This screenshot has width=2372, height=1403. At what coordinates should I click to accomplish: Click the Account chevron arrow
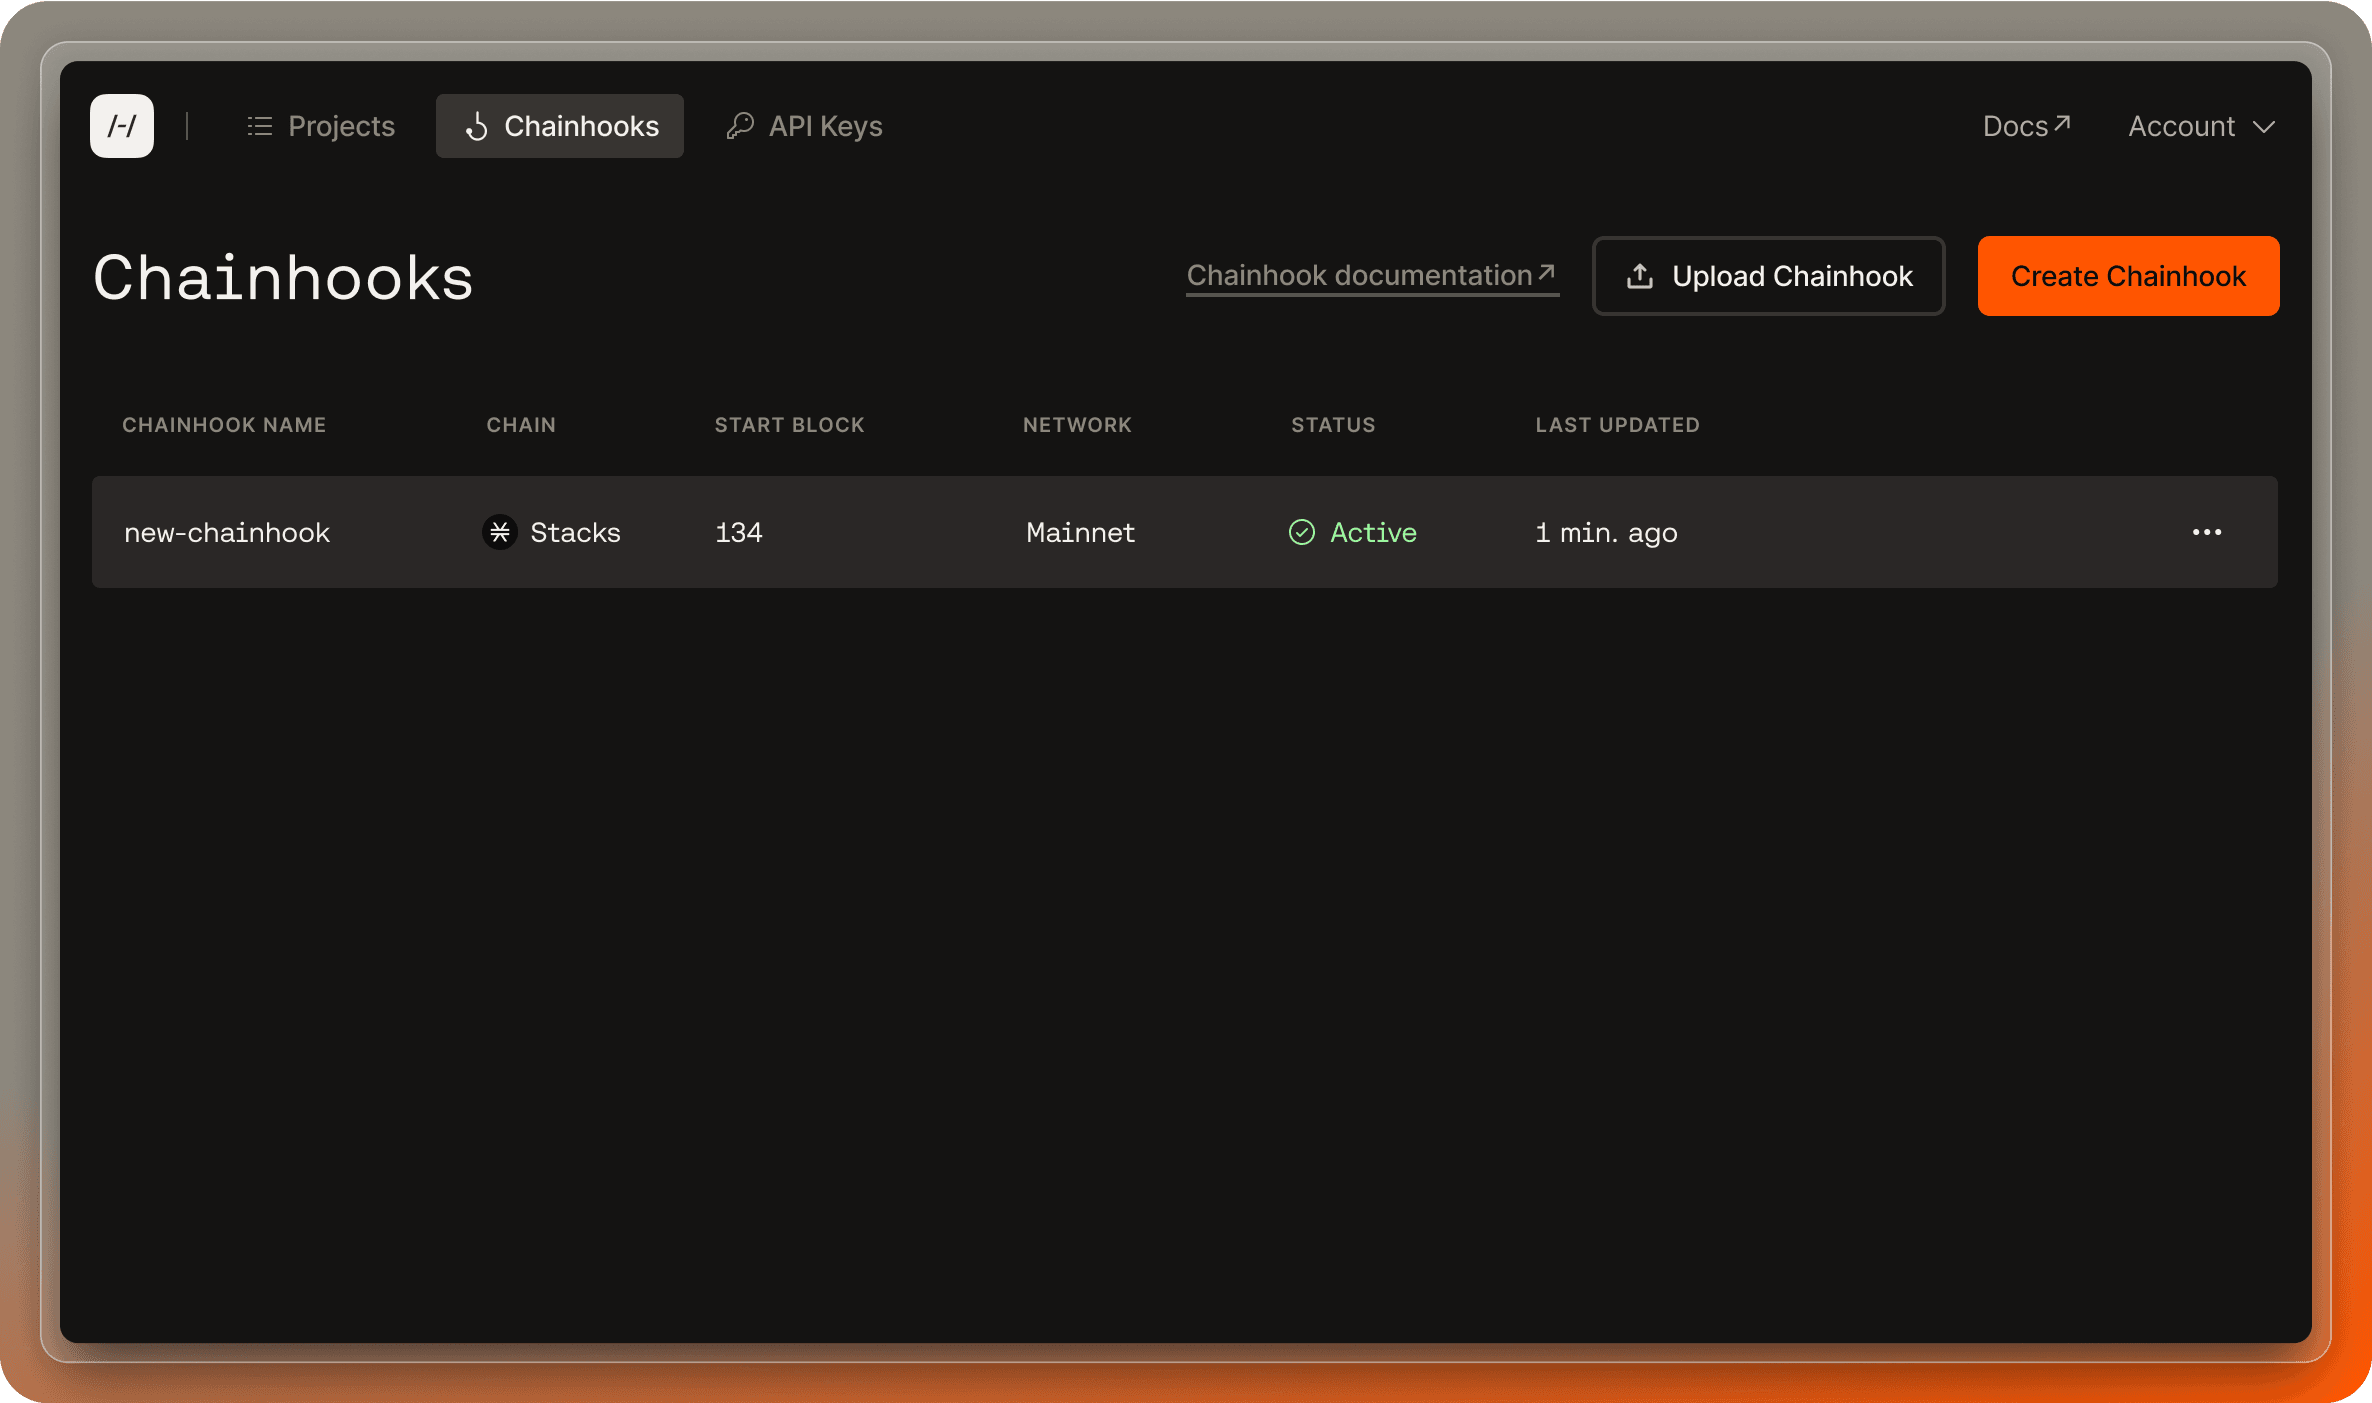(x=2264, y=127)
